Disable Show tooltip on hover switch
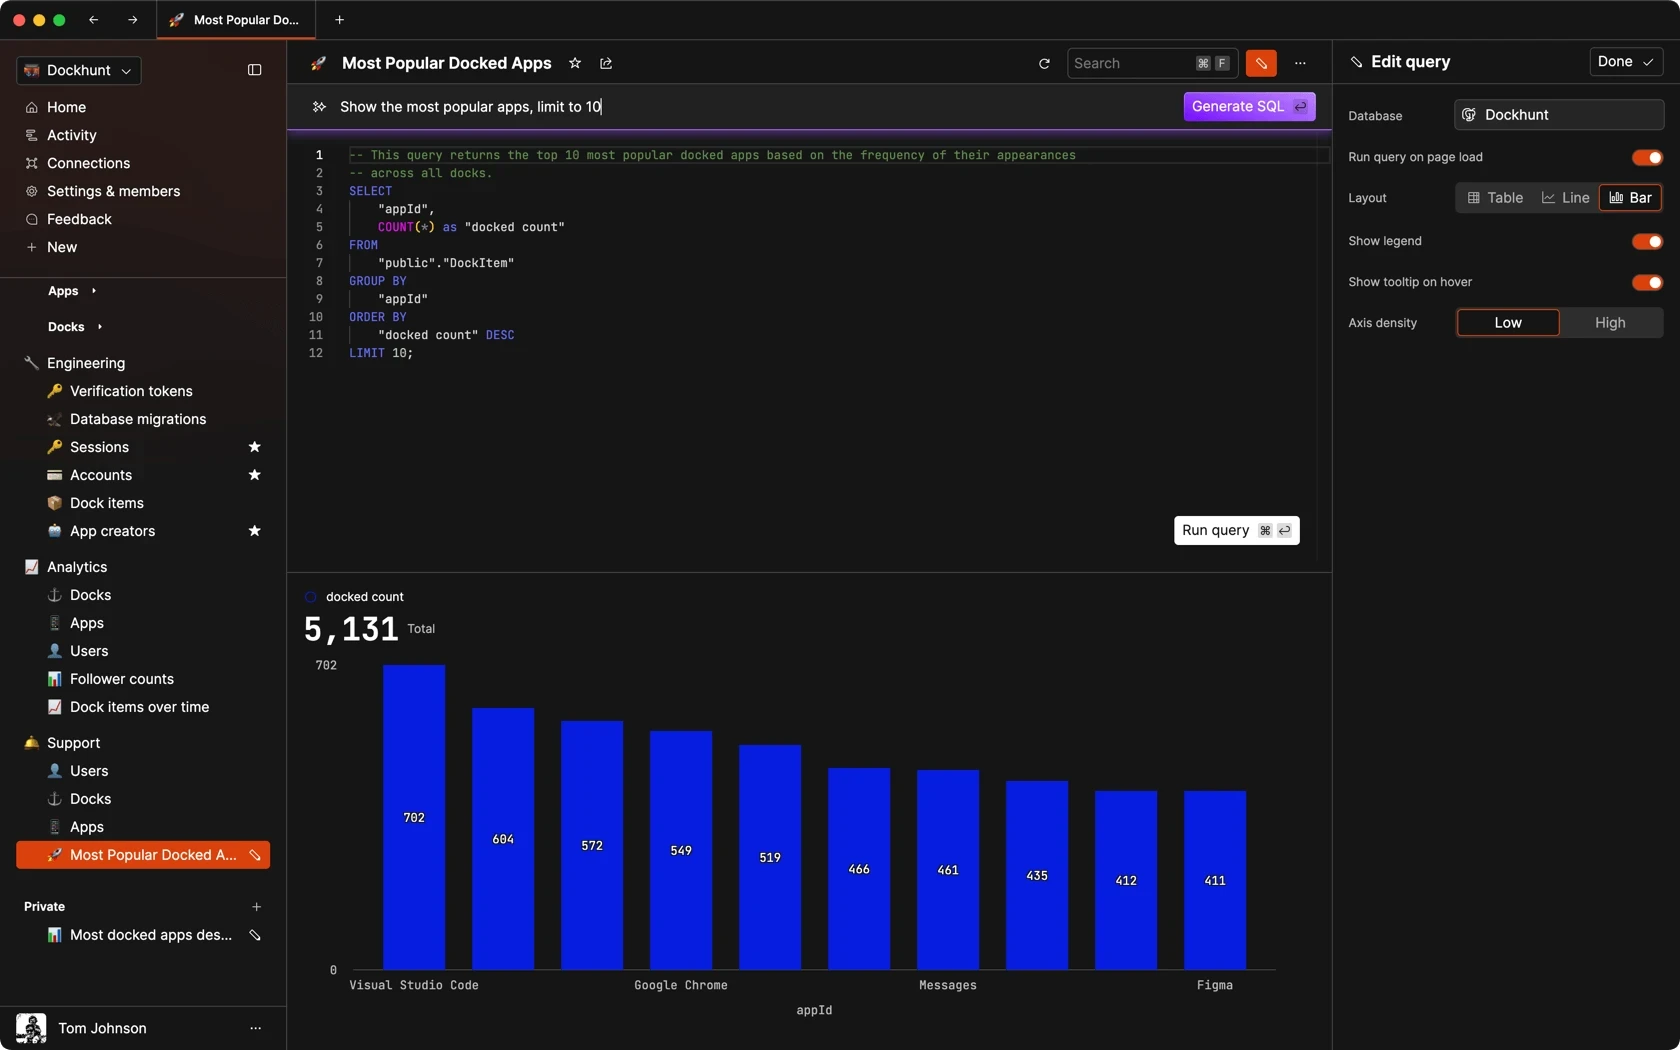 tap(1647, 282)
